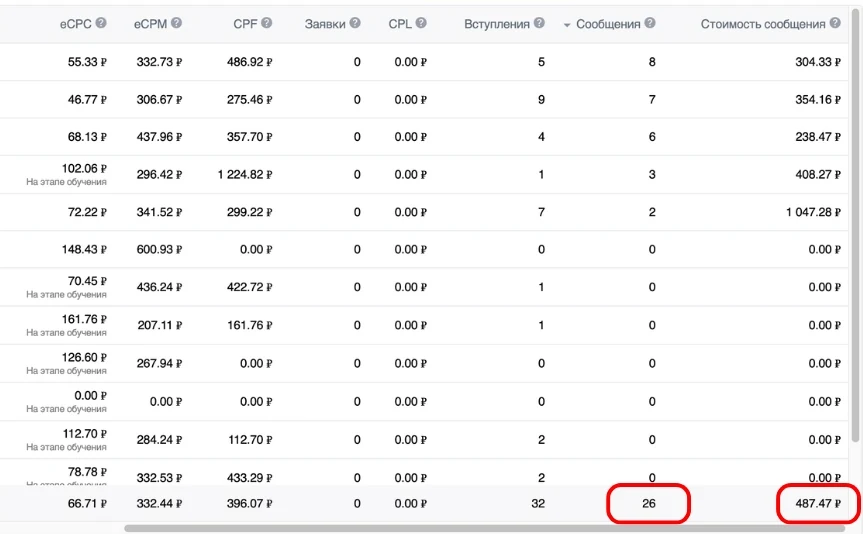Select total messages value 26

tap(648, 503)
